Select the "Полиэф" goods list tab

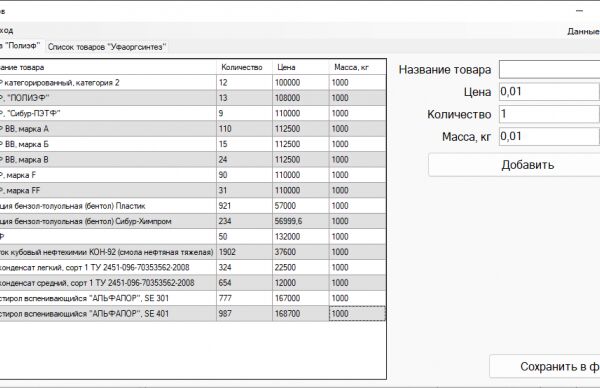click(21, 46)
